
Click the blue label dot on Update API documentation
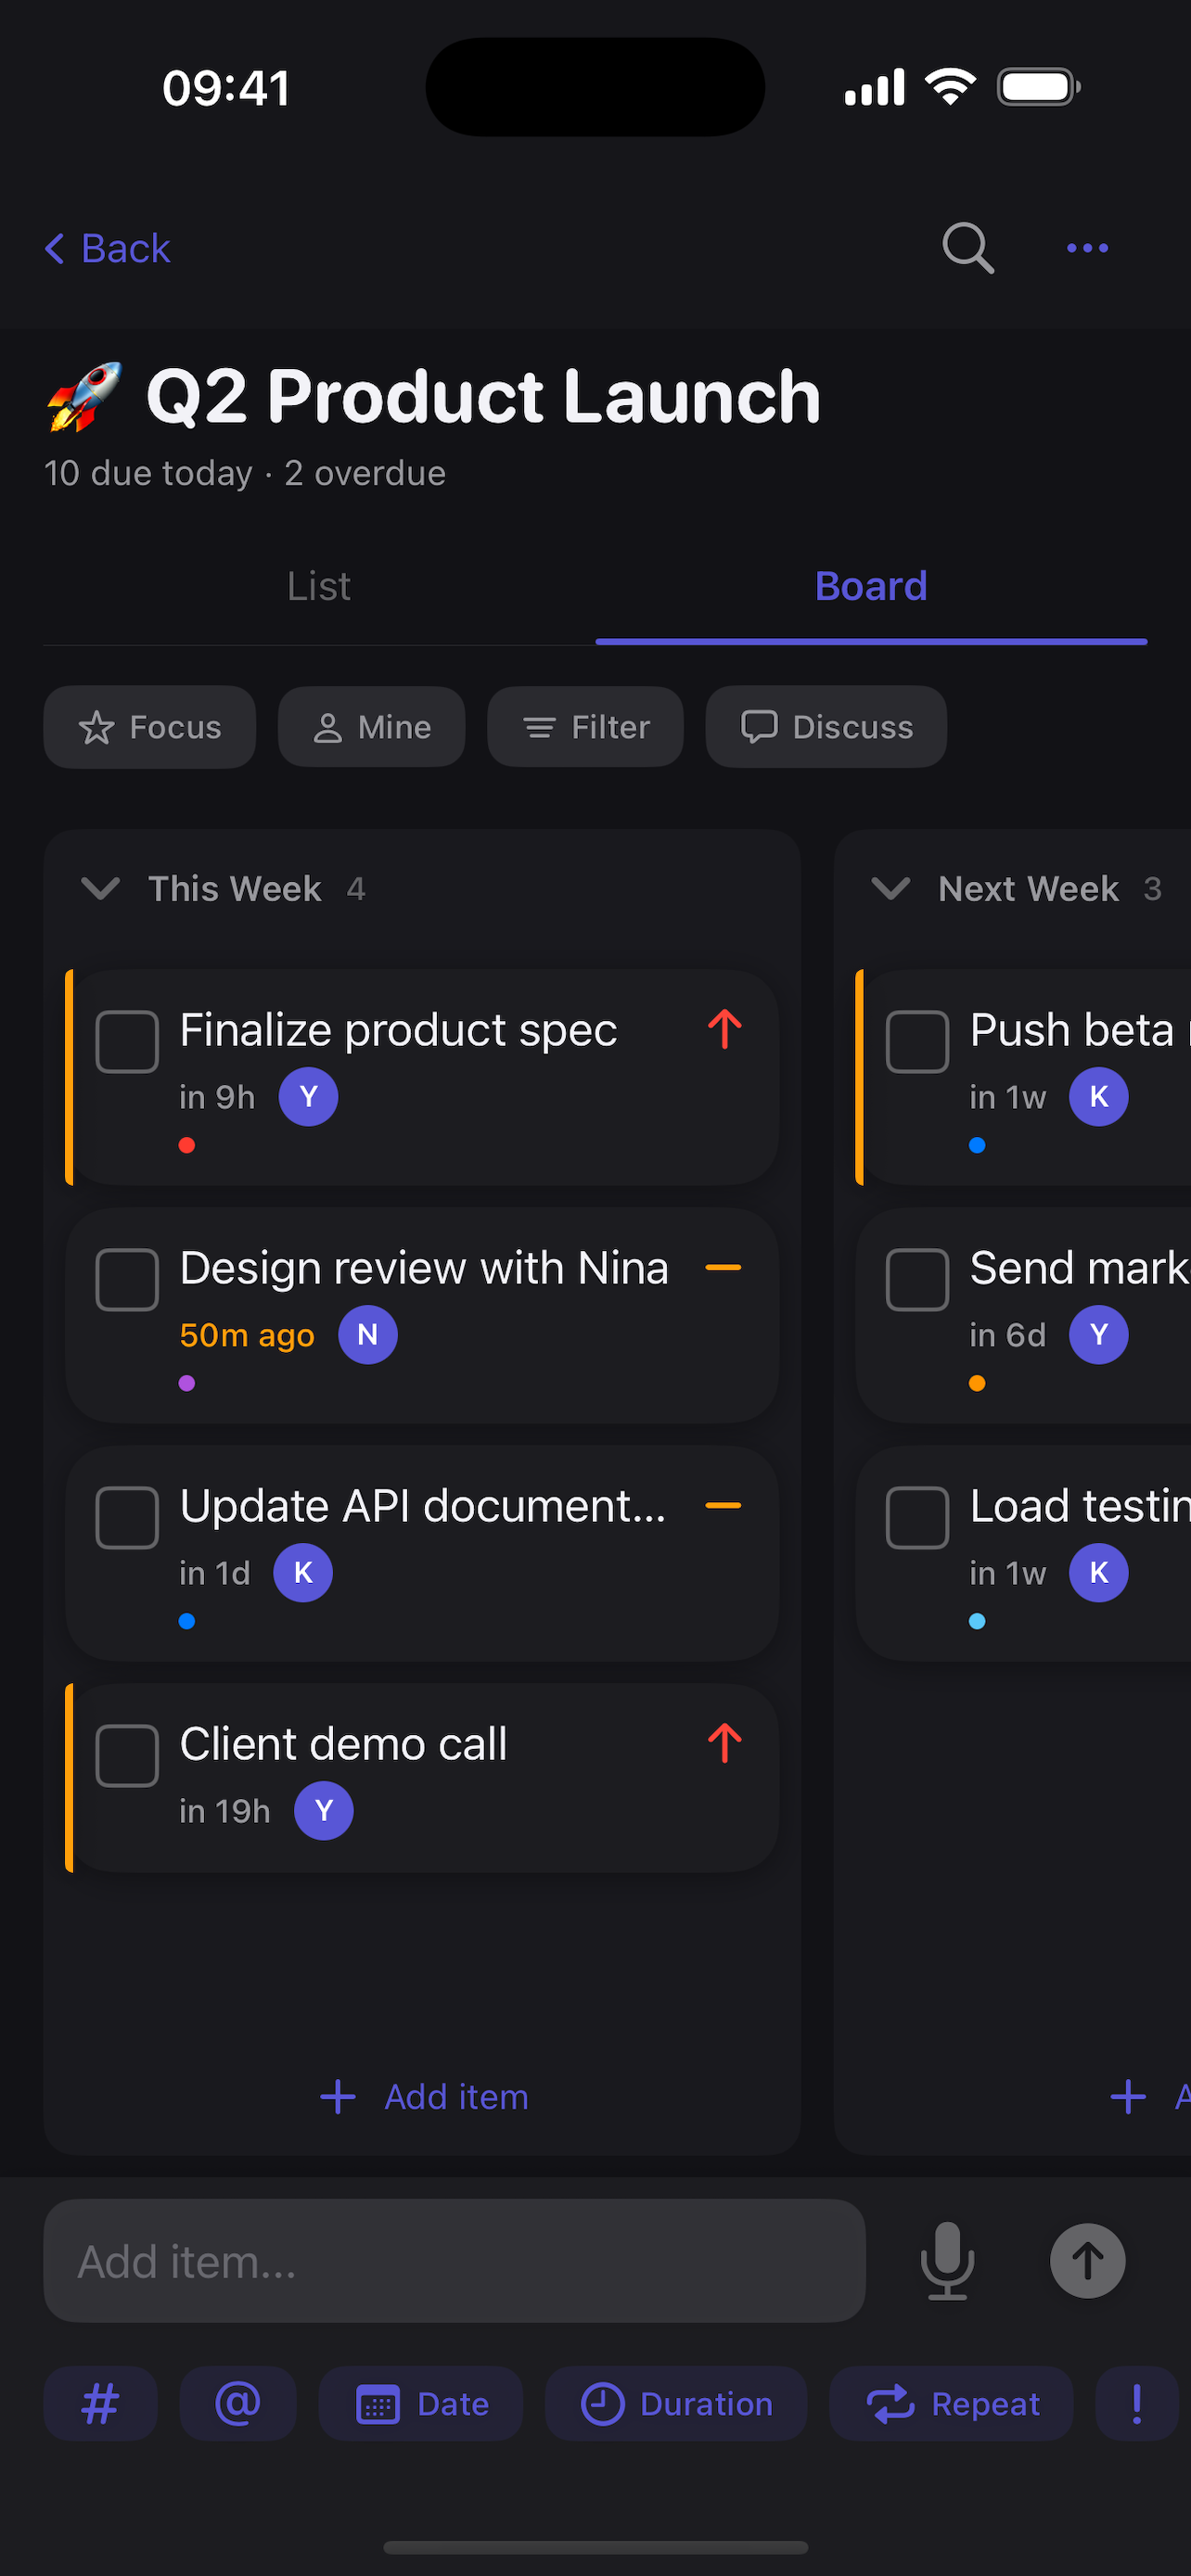(x=187, y=1621)
